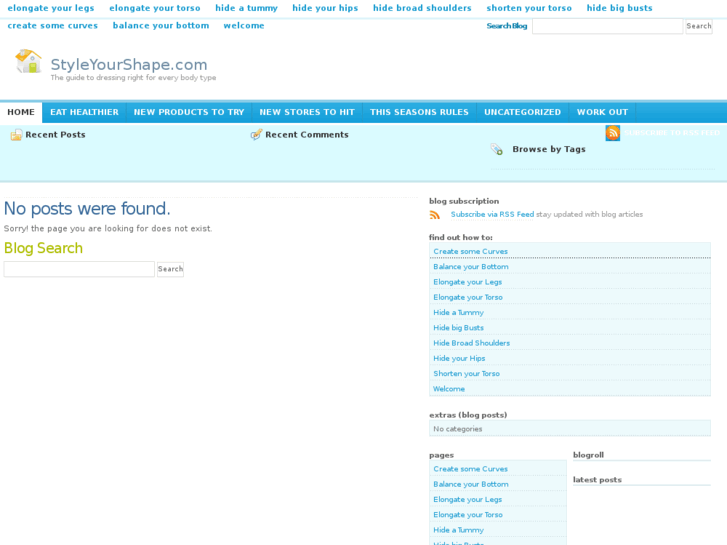Open Welcome in sidebar list
This screenshot has width=727, height=545.
pyautogui.click(x=449, y=389)
